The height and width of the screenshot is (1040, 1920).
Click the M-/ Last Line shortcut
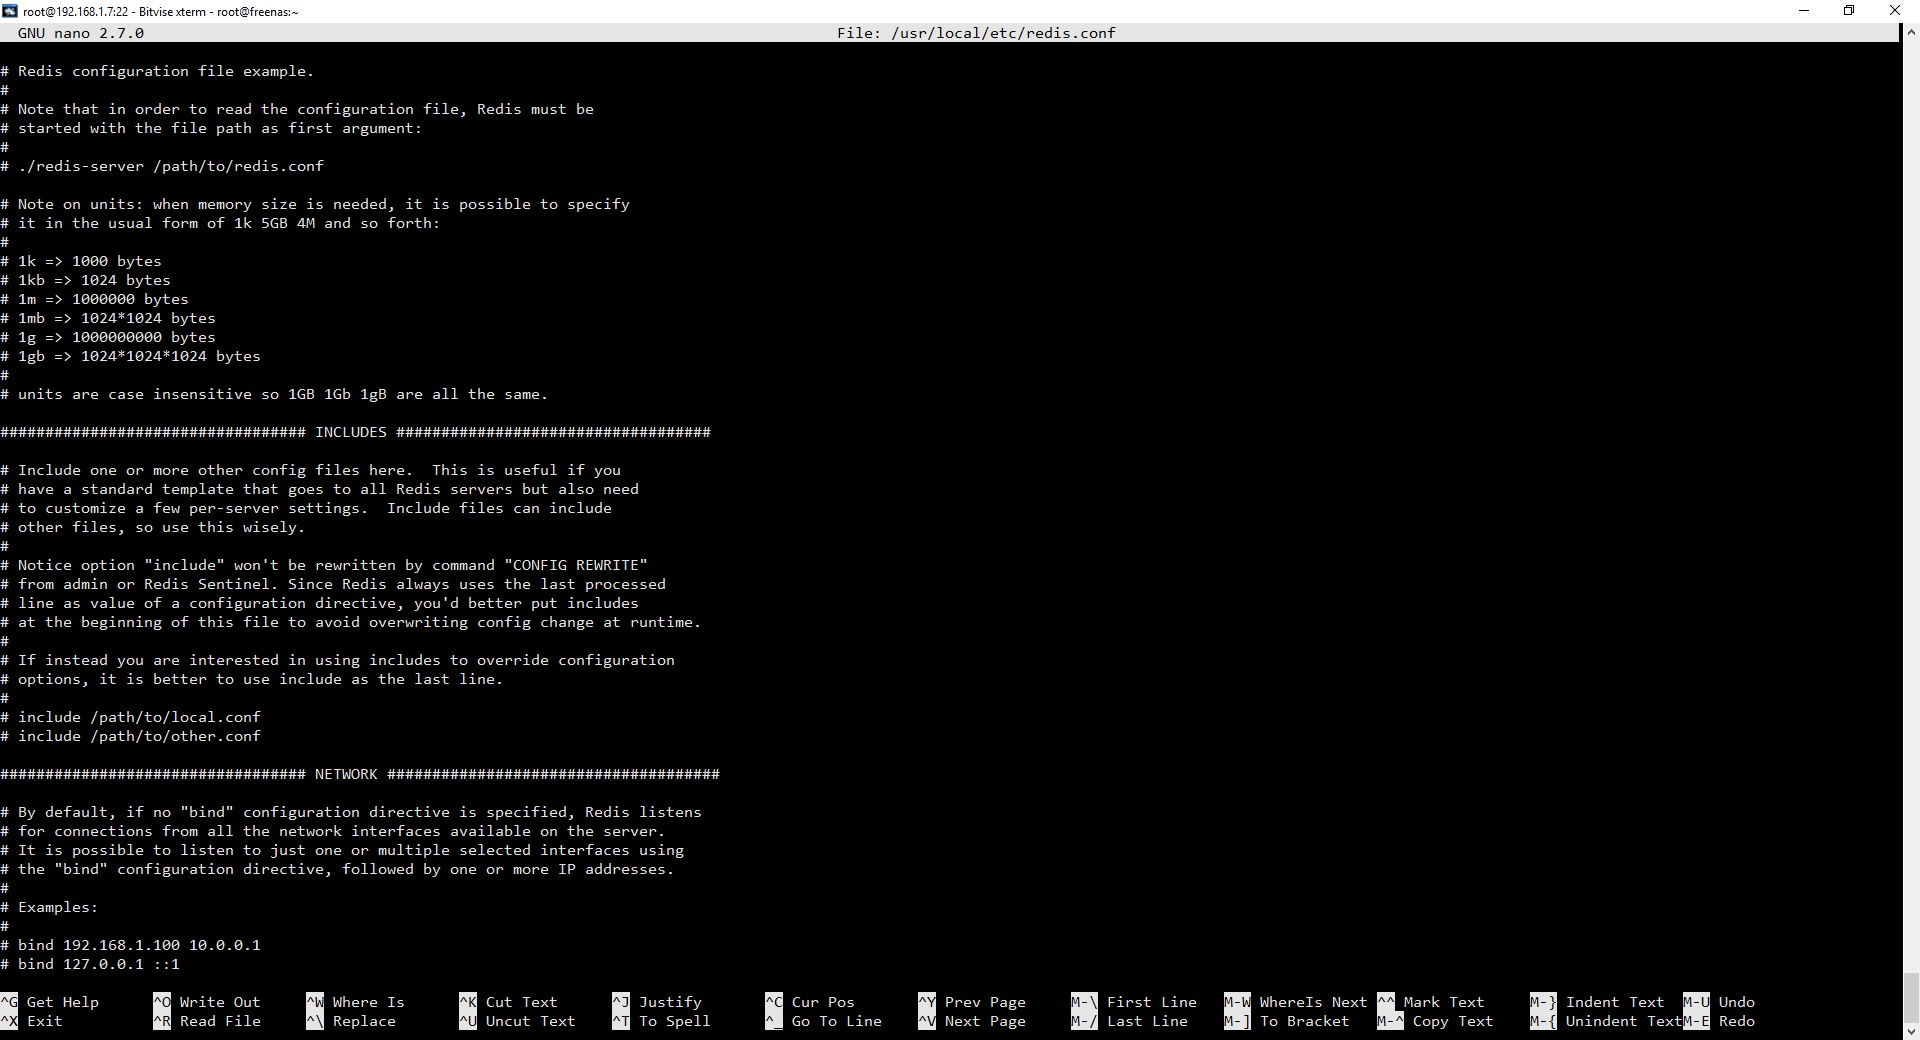(1130, 1021)
